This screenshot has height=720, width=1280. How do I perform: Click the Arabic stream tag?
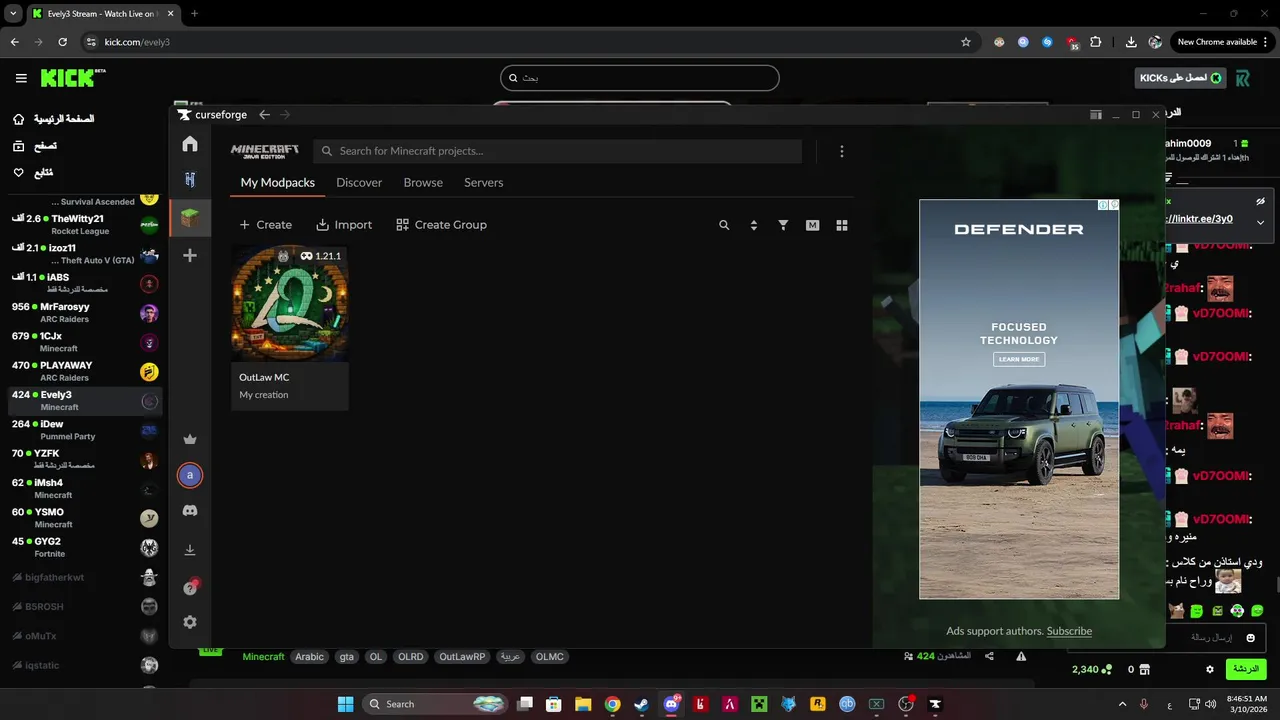pos(309,657)
